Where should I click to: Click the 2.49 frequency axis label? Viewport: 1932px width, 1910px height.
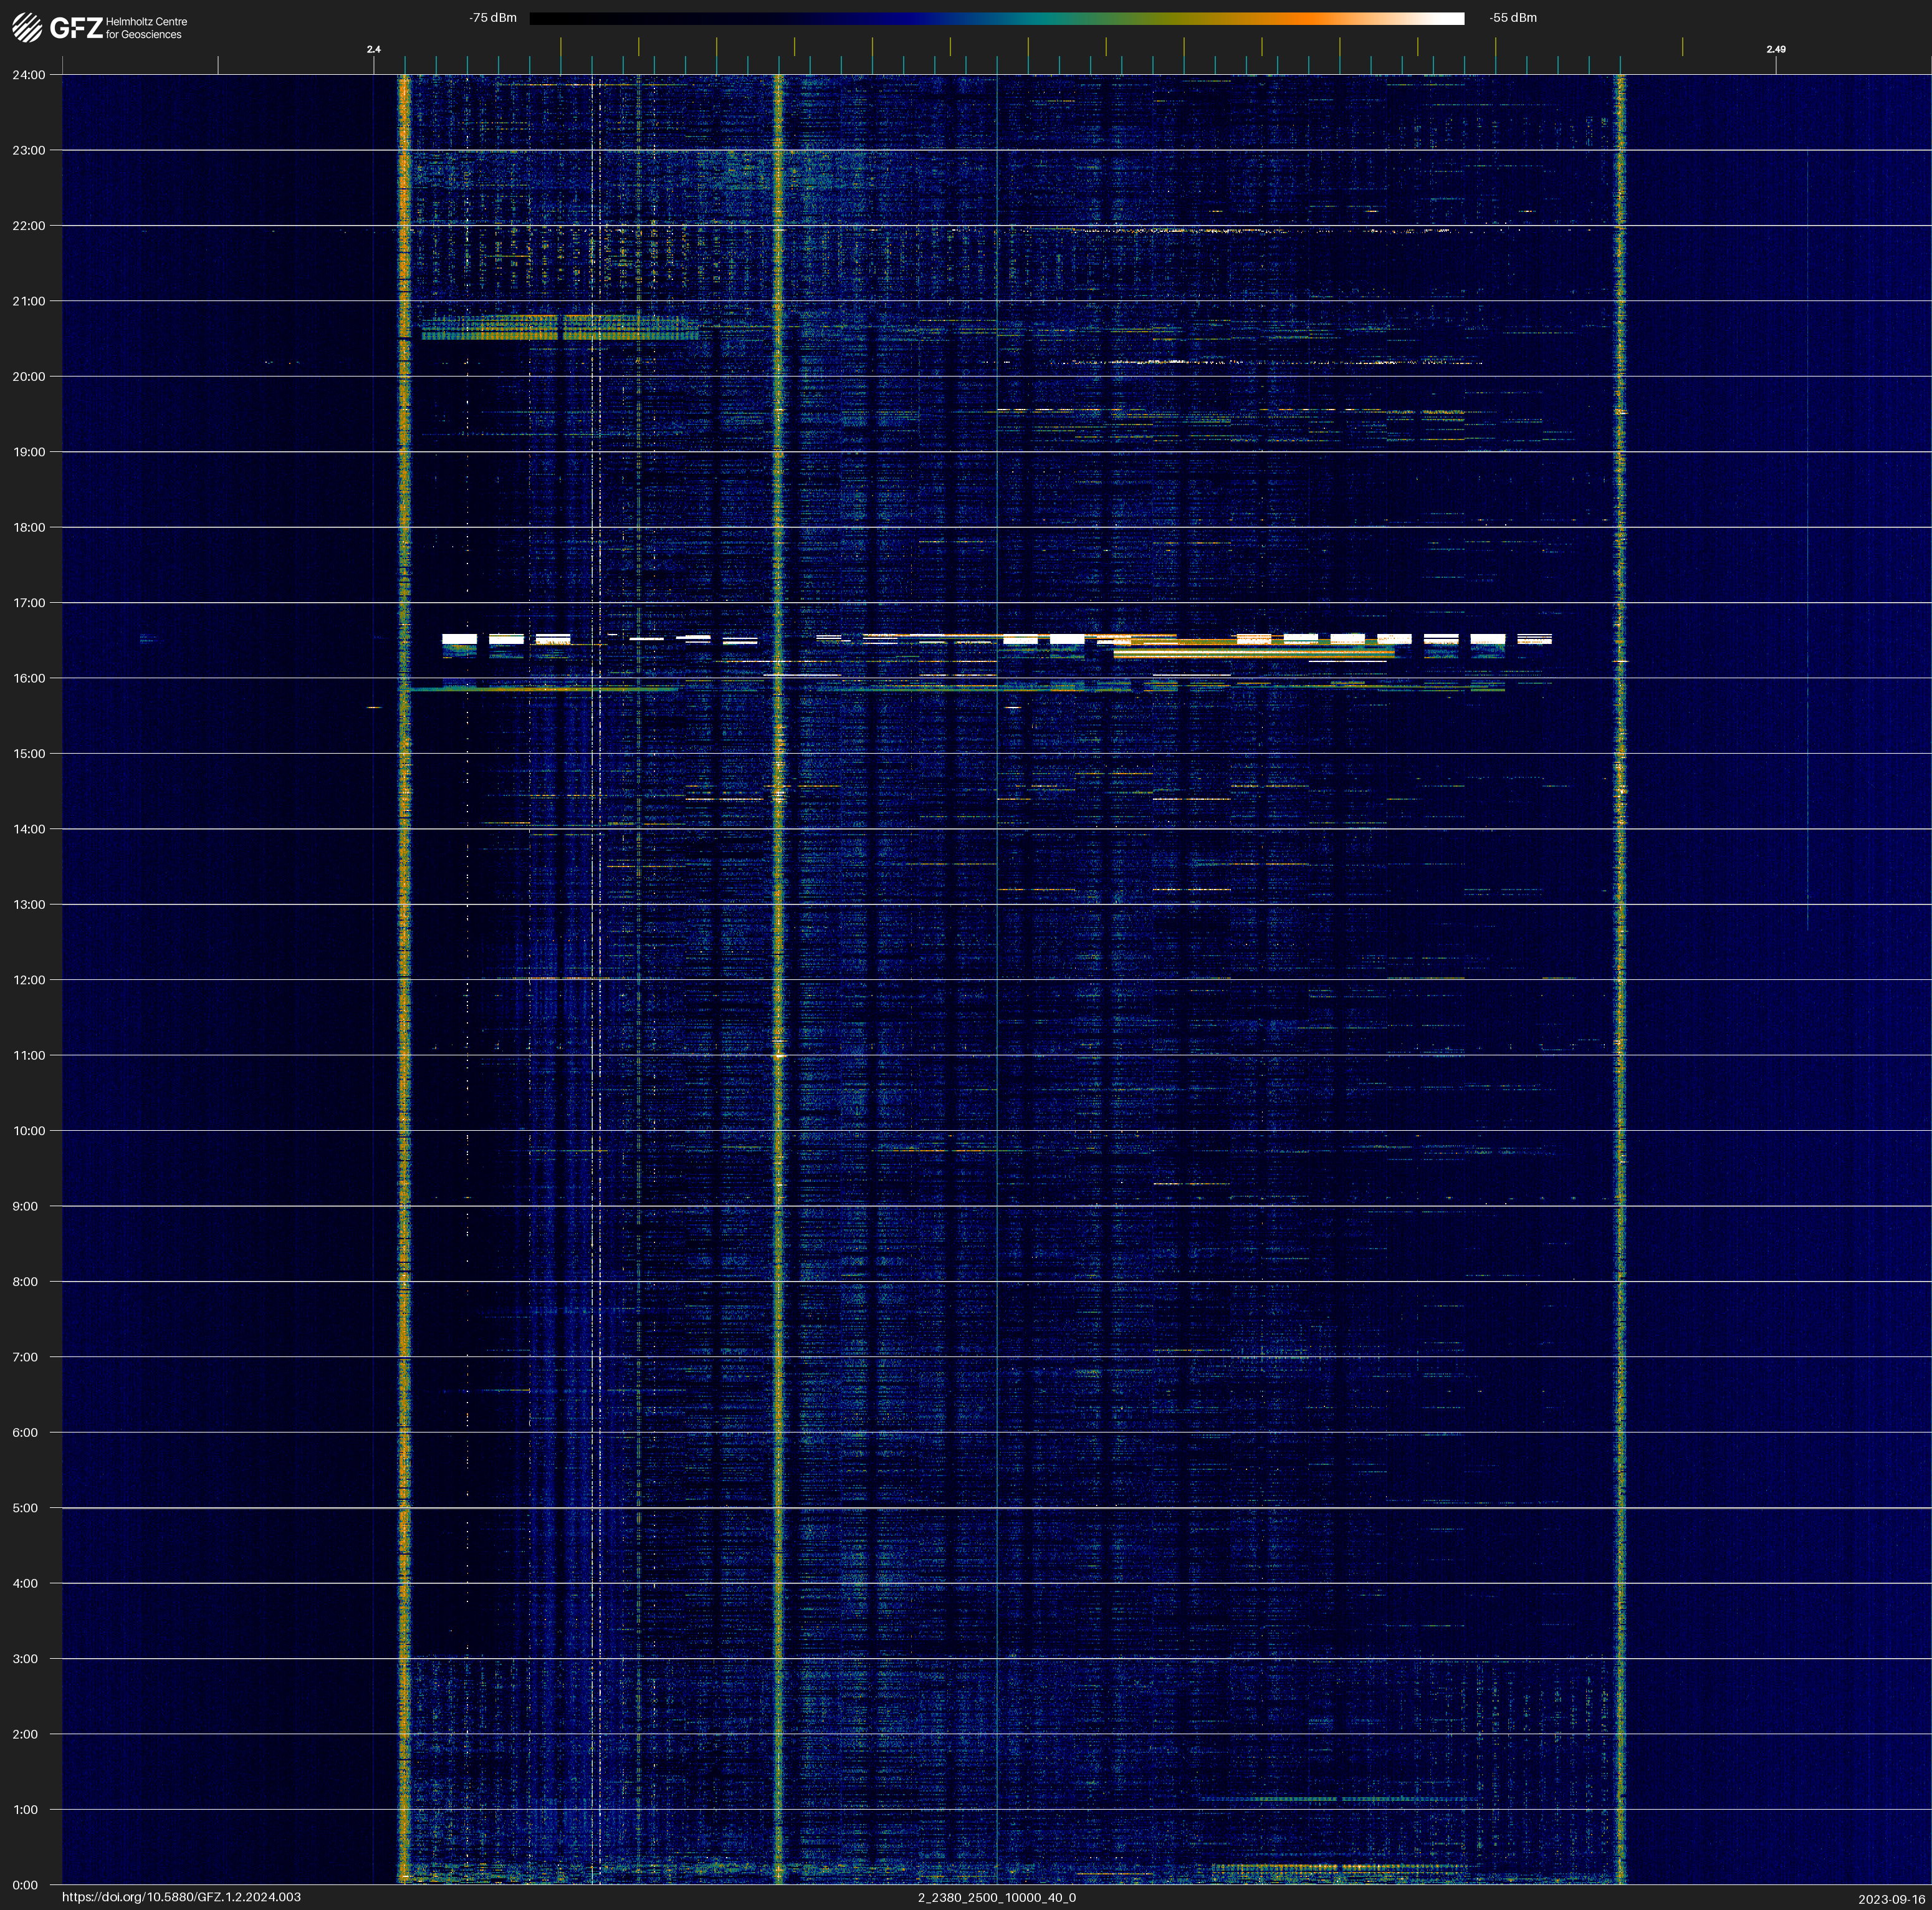tap(1775, 49)
